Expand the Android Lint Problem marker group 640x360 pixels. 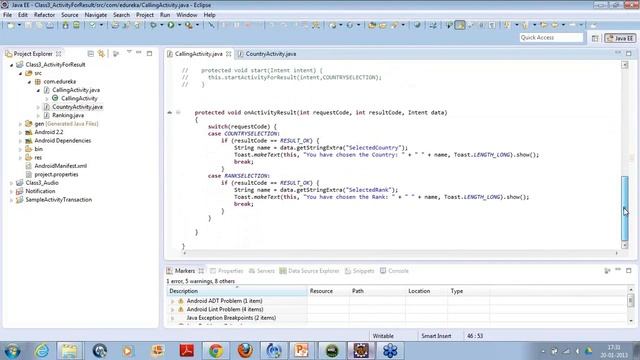[172, 310]
